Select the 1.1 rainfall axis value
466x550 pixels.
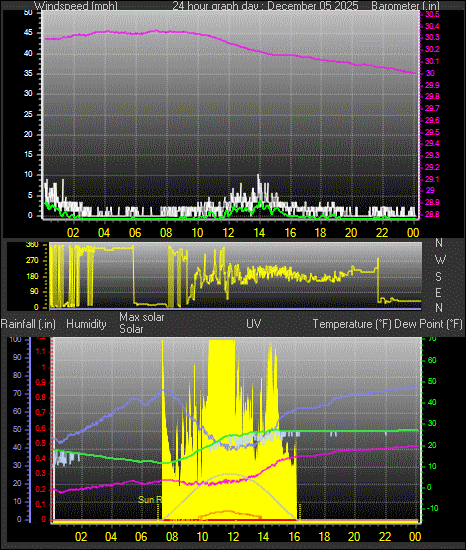pyautogui.click(x=41, y=352)
